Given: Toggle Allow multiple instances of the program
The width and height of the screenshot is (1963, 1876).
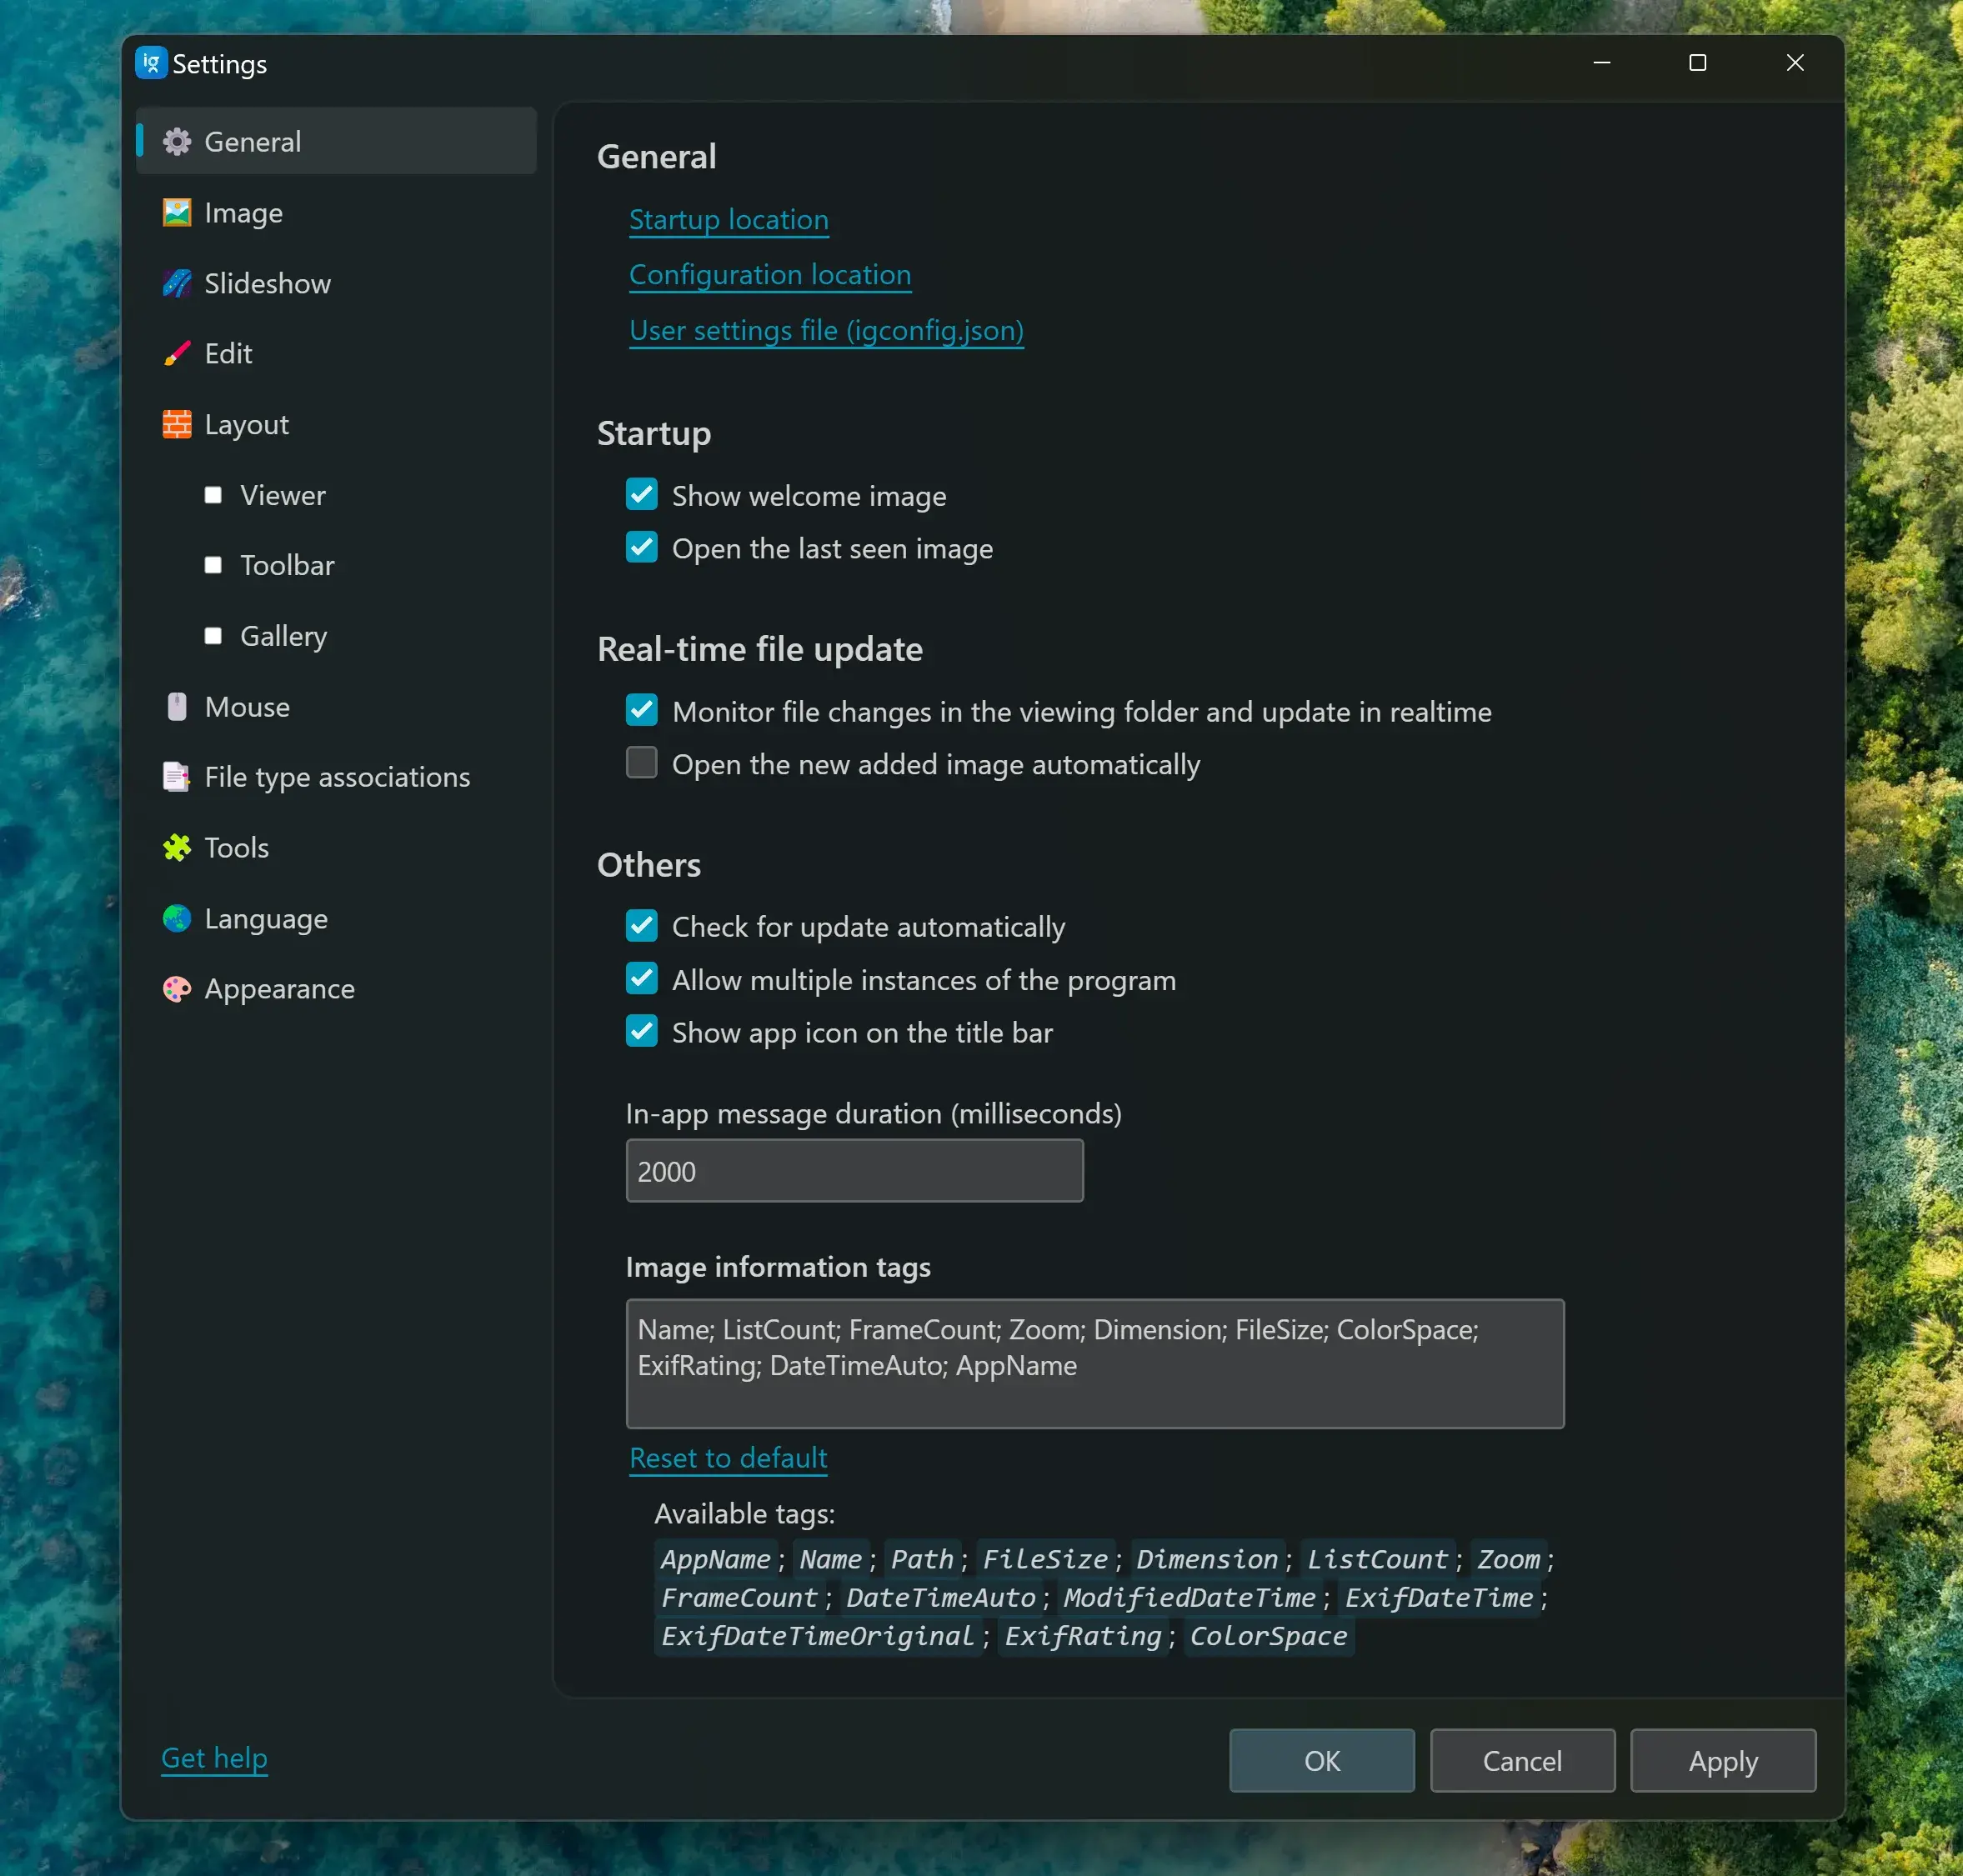Looking at the screenshot, I should (641, 979).
